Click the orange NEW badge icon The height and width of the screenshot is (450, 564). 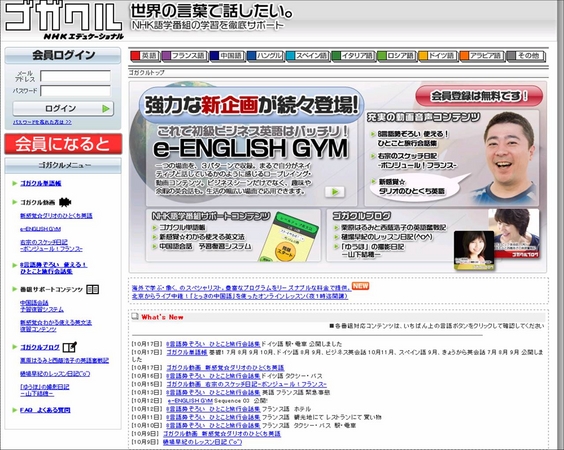[x=360, y=286]
